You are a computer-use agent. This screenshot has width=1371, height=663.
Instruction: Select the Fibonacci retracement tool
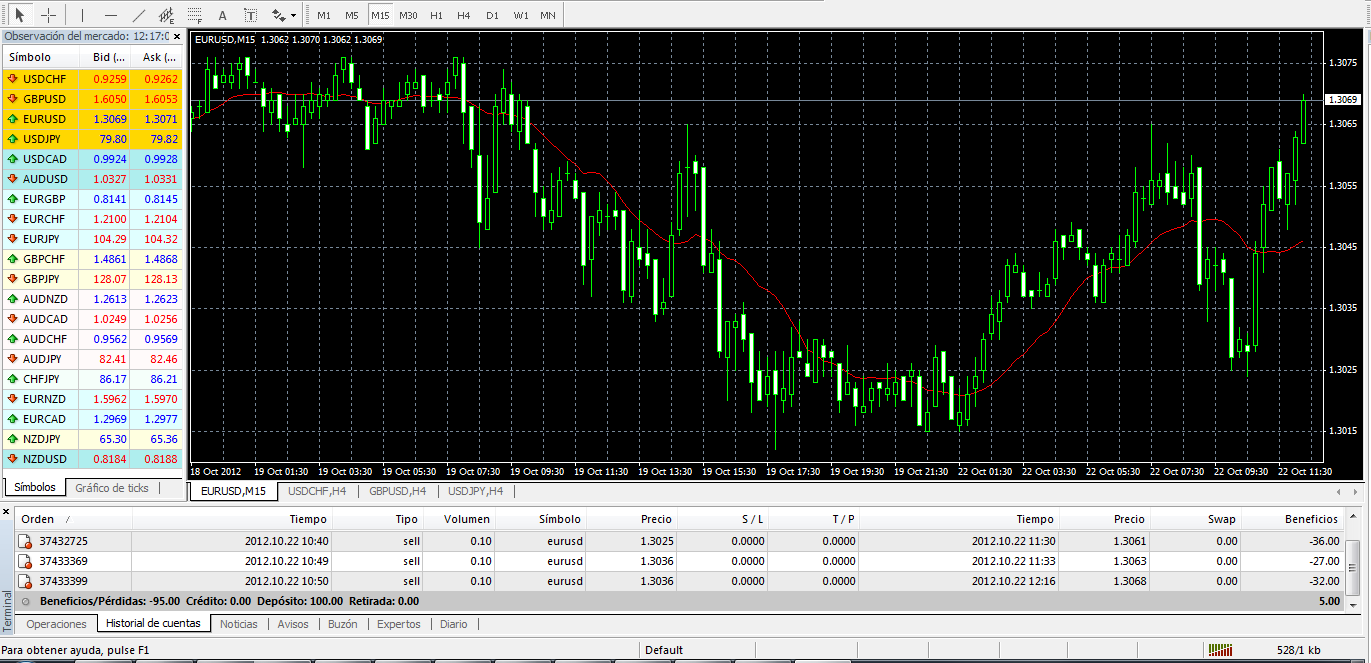(195, 15)
